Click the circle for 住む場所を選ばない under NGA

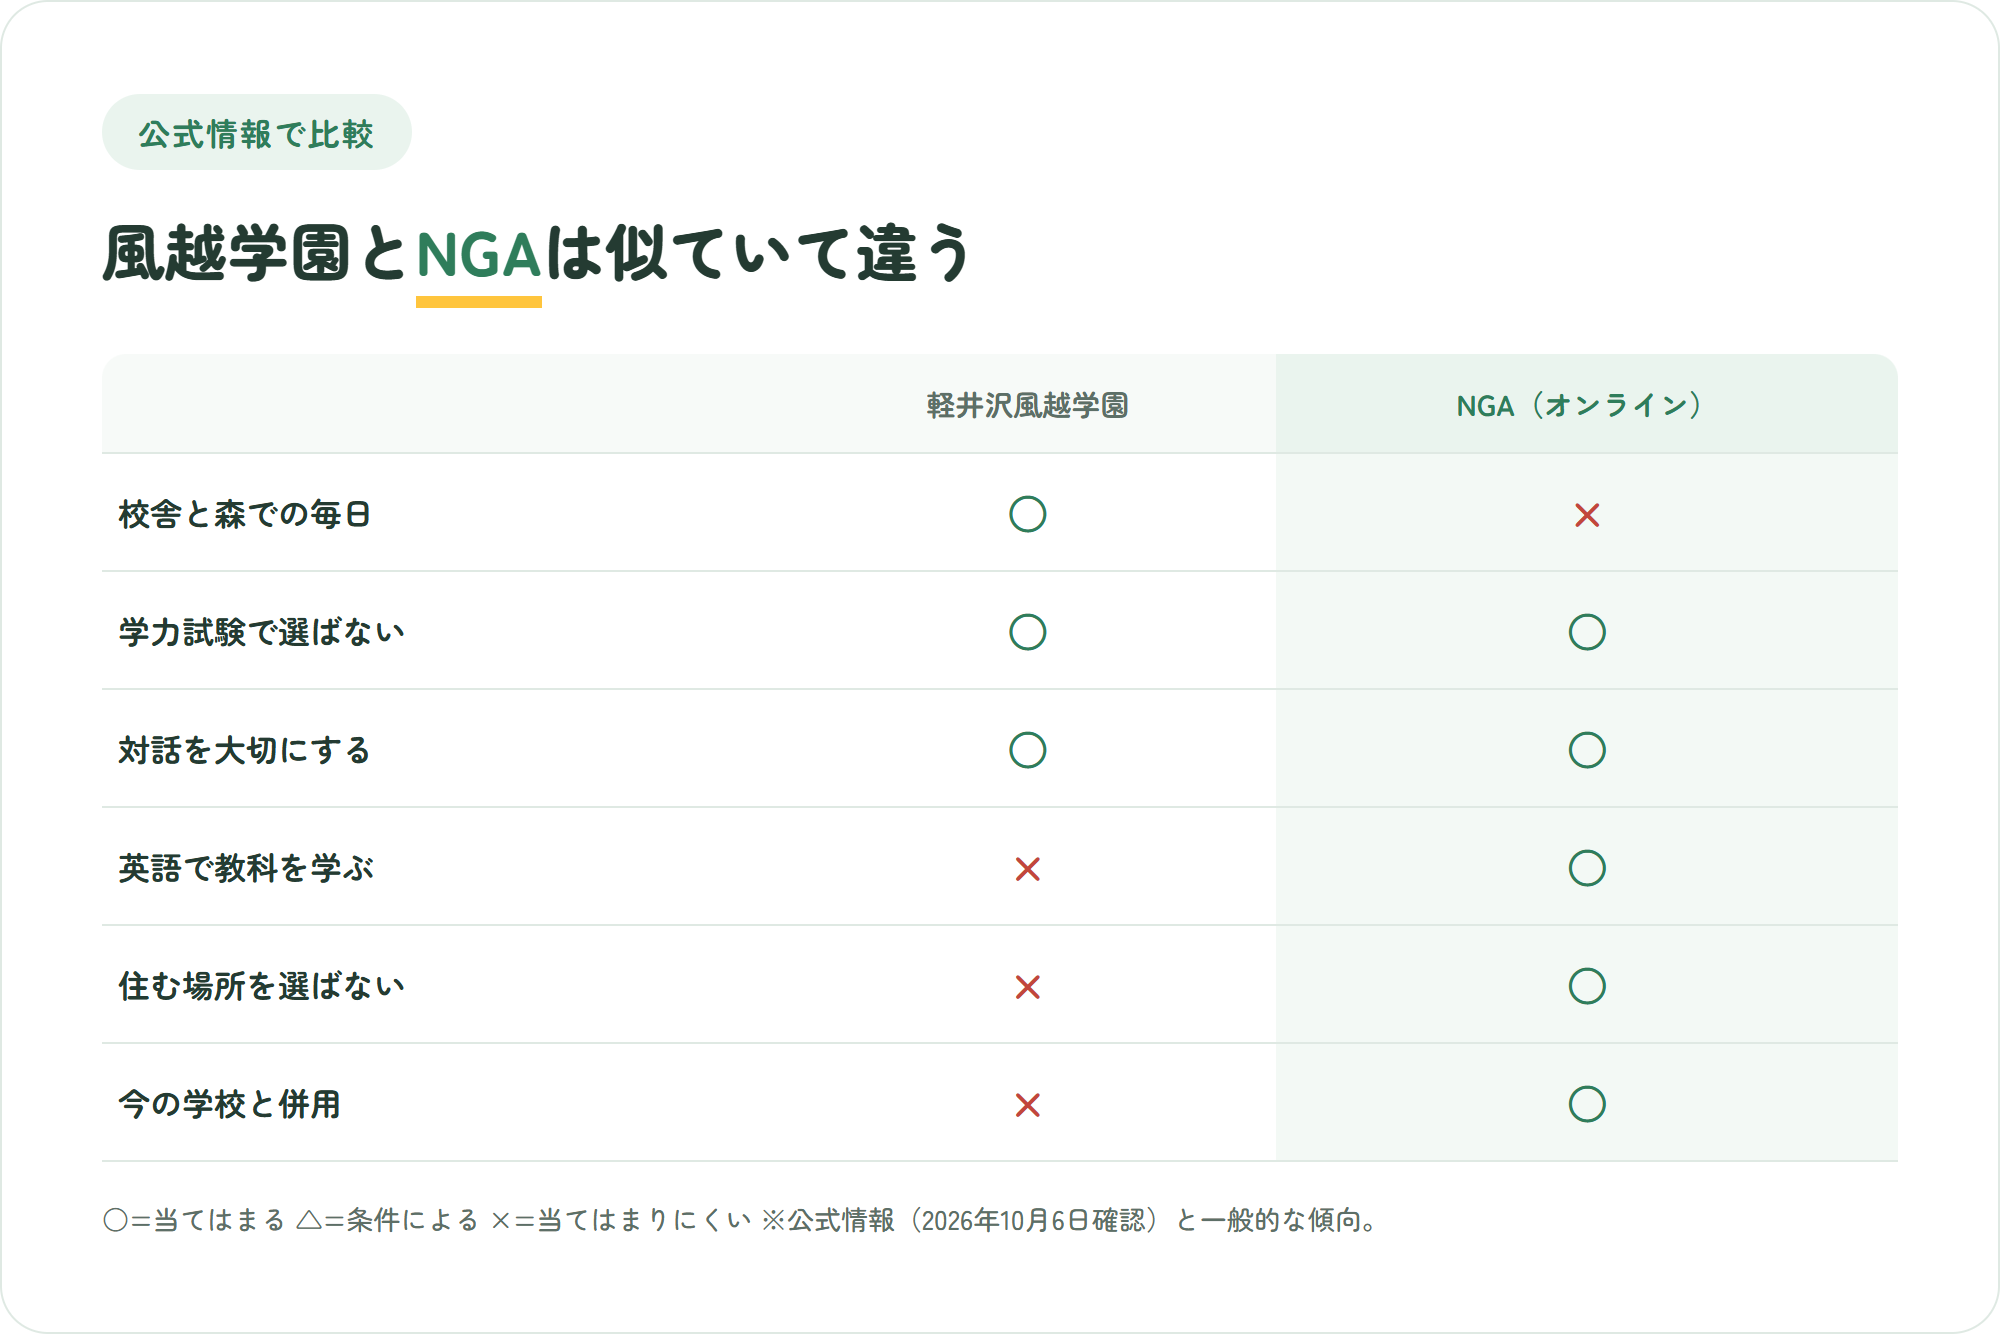(1587, 986)
